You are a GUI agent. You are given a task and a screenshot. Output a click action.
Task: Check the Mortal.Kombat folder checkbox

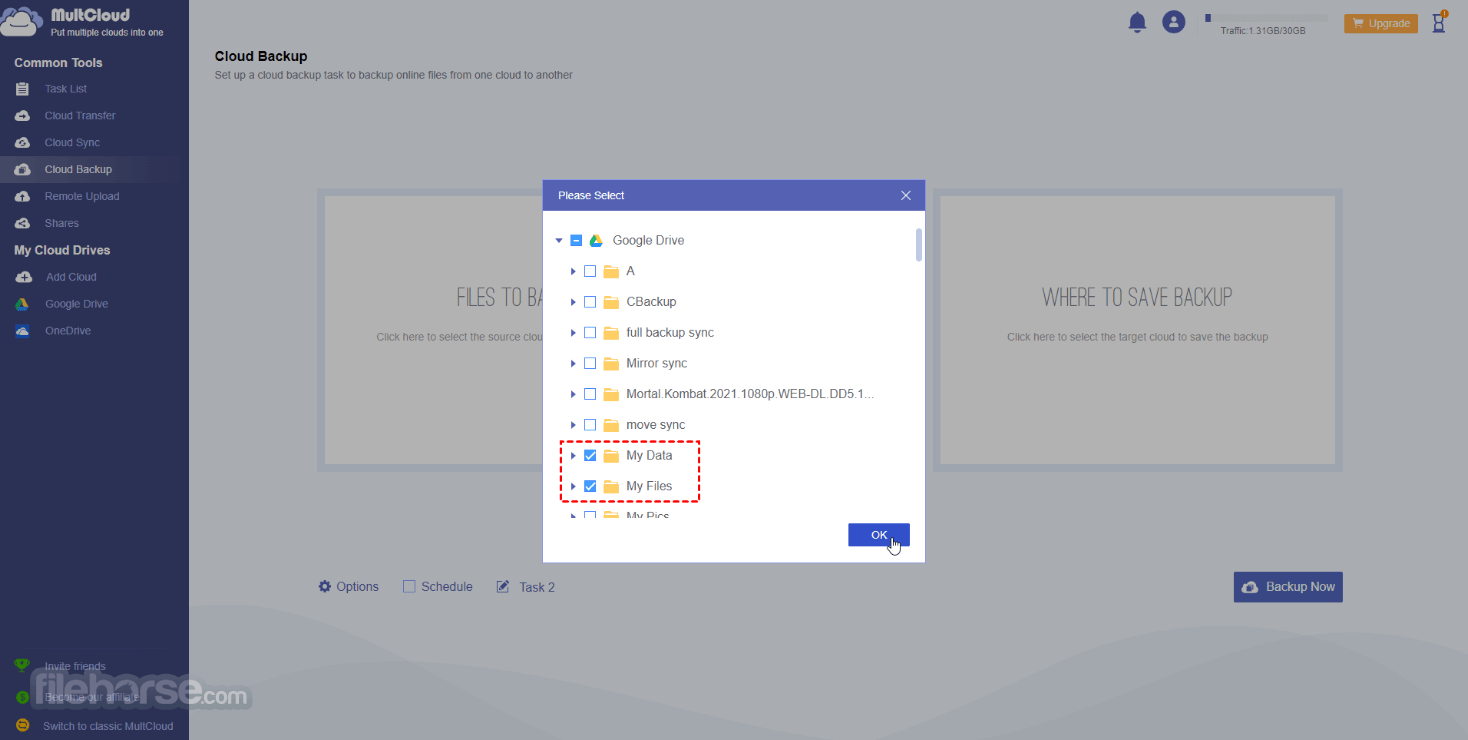pyautogui.click(x=590, y=394)
